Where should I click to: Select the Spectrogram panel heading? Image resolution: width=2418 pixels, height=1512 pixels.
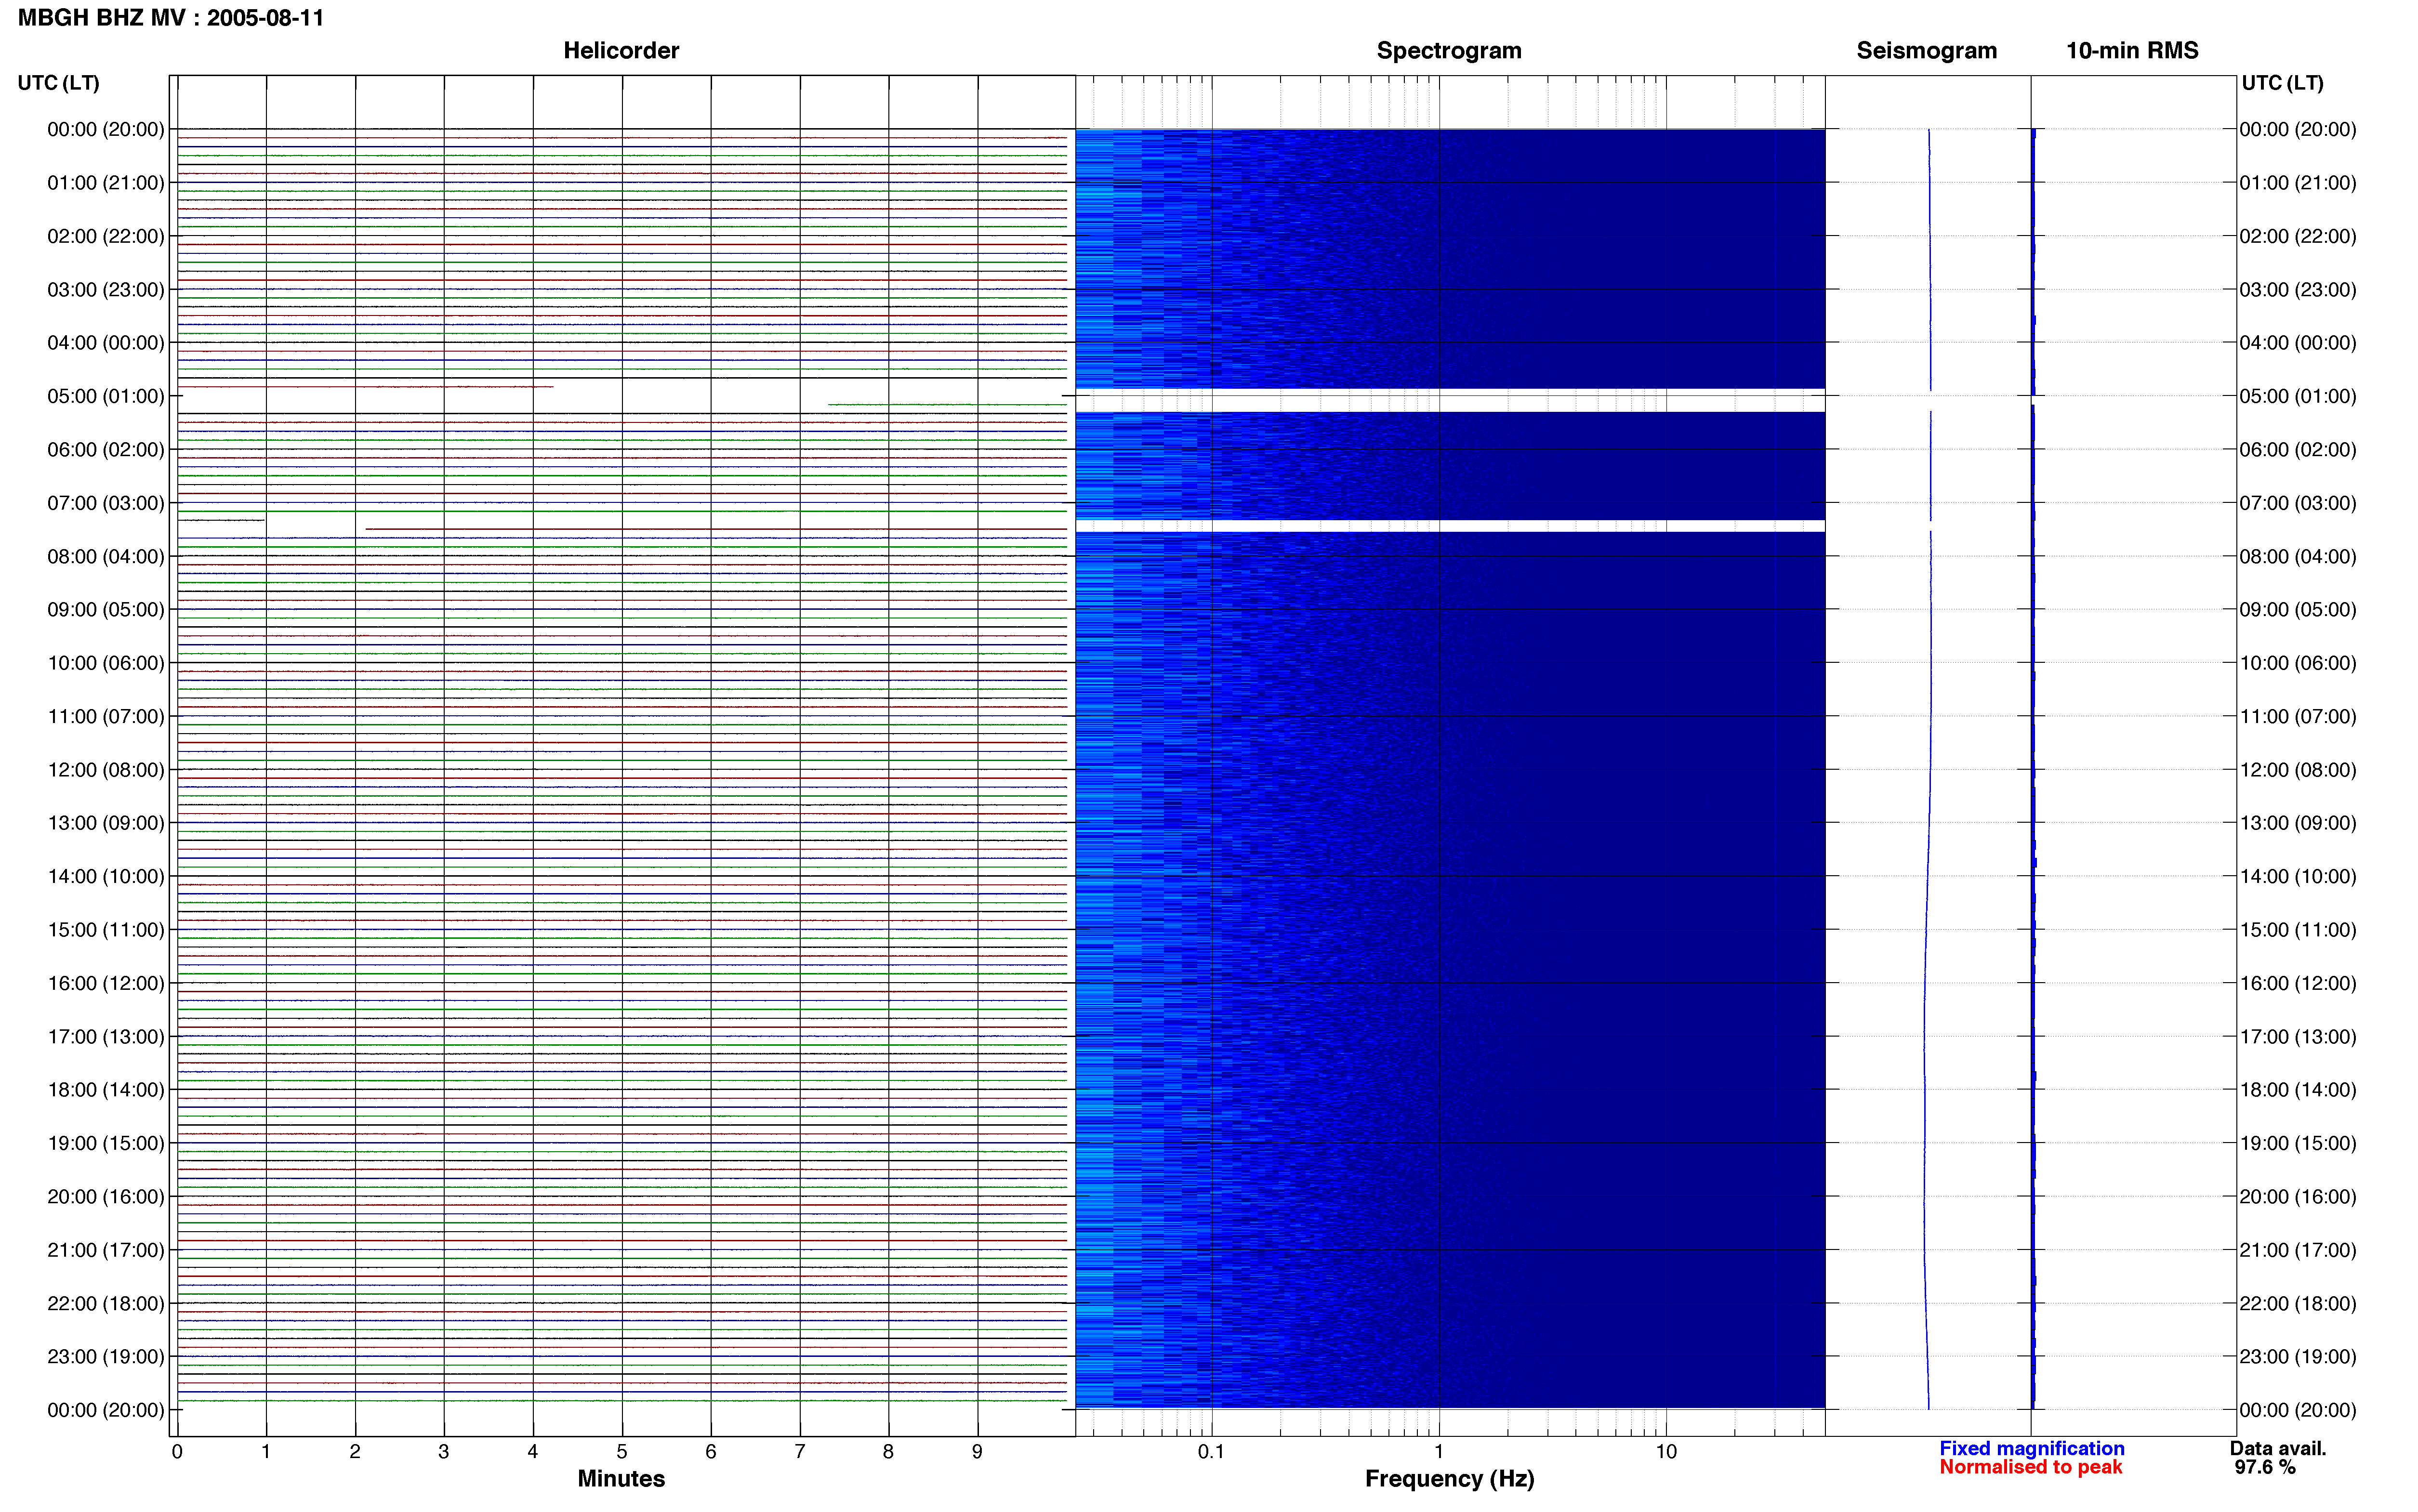point(1449,51)
